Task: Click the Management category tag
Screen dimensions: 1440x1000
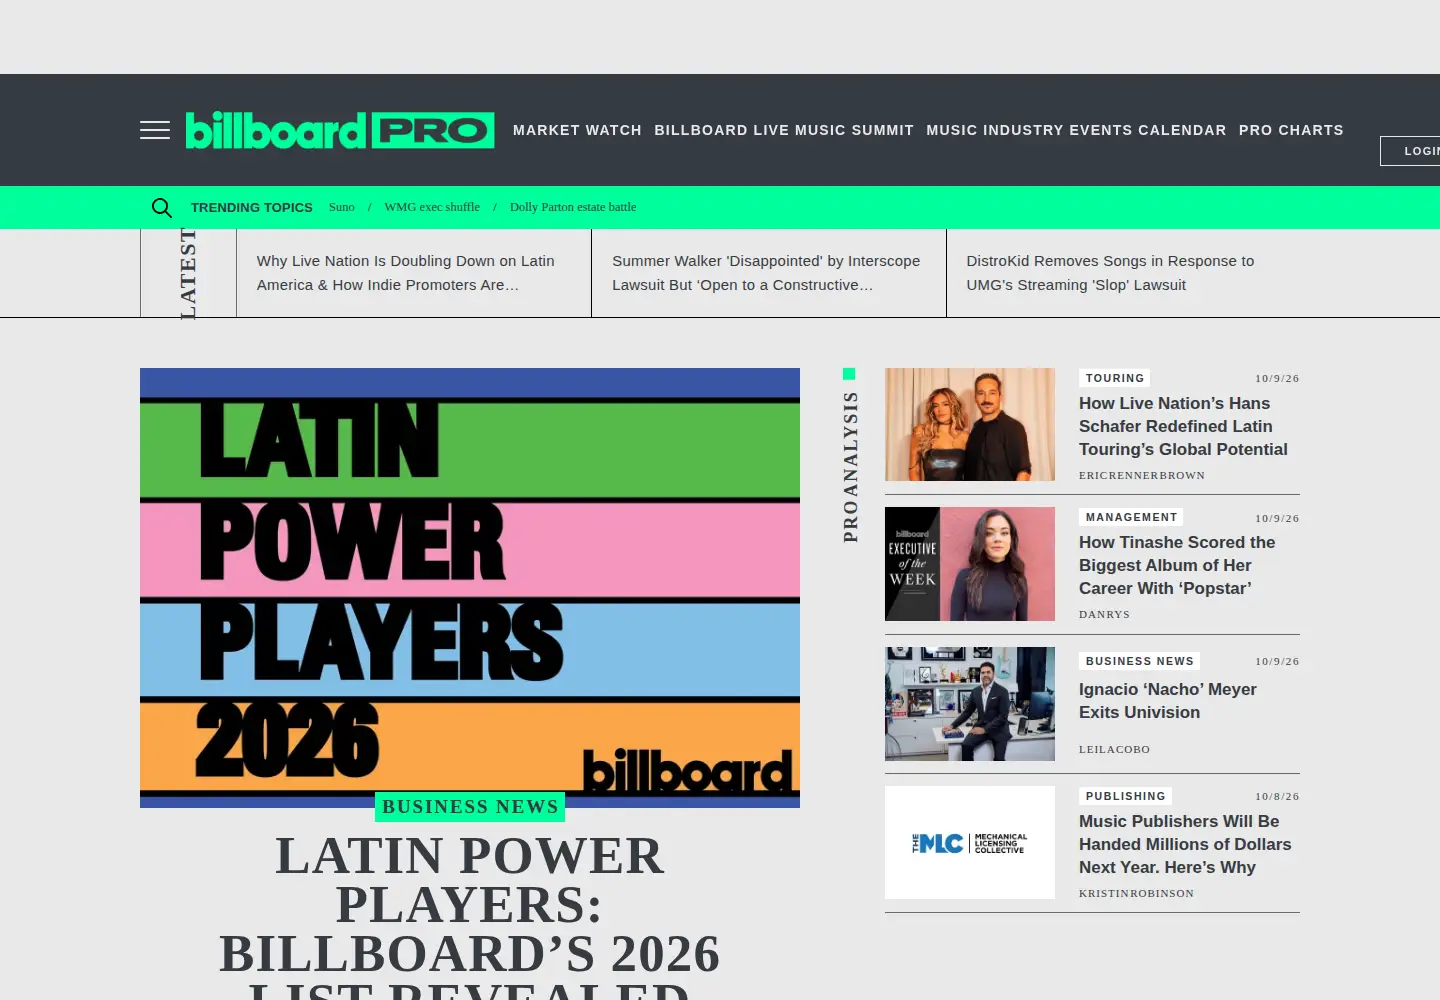Action: 1131,517
